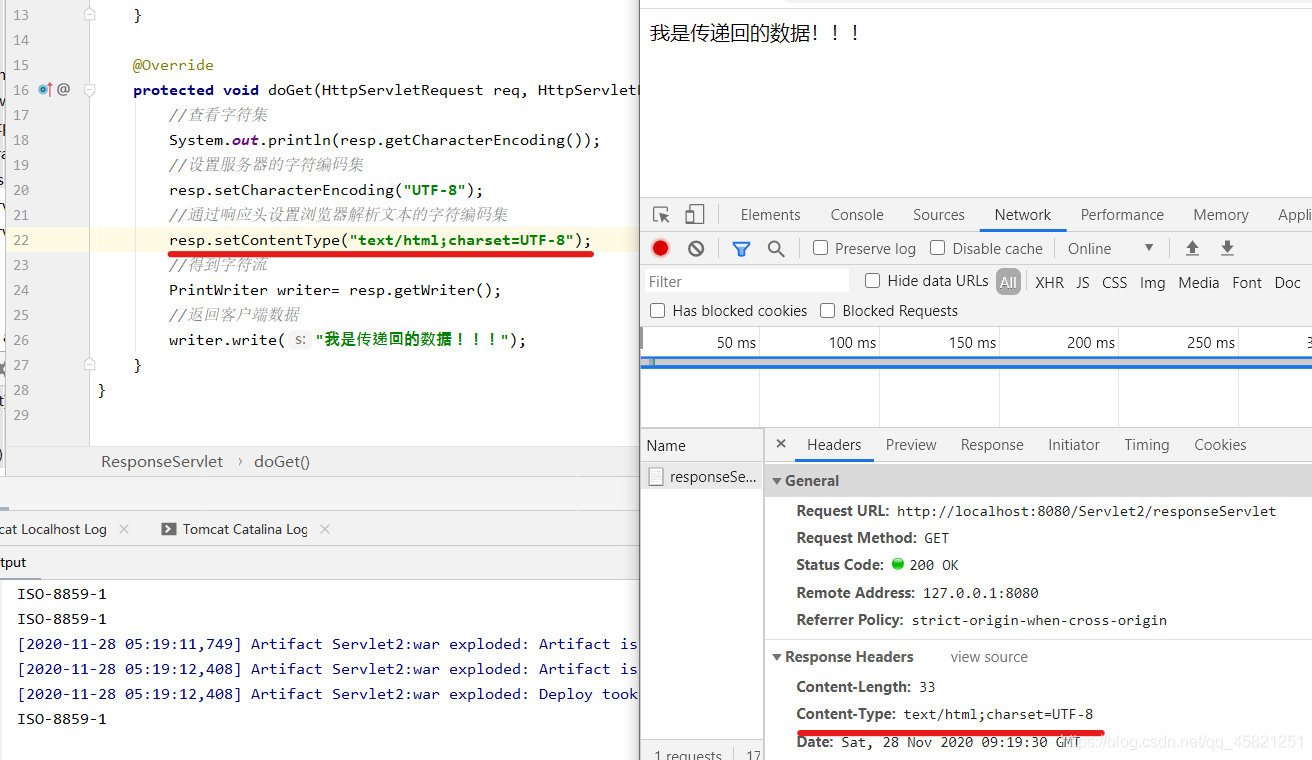
Task: Switch to the Response tab
Action: click(992, 445)
